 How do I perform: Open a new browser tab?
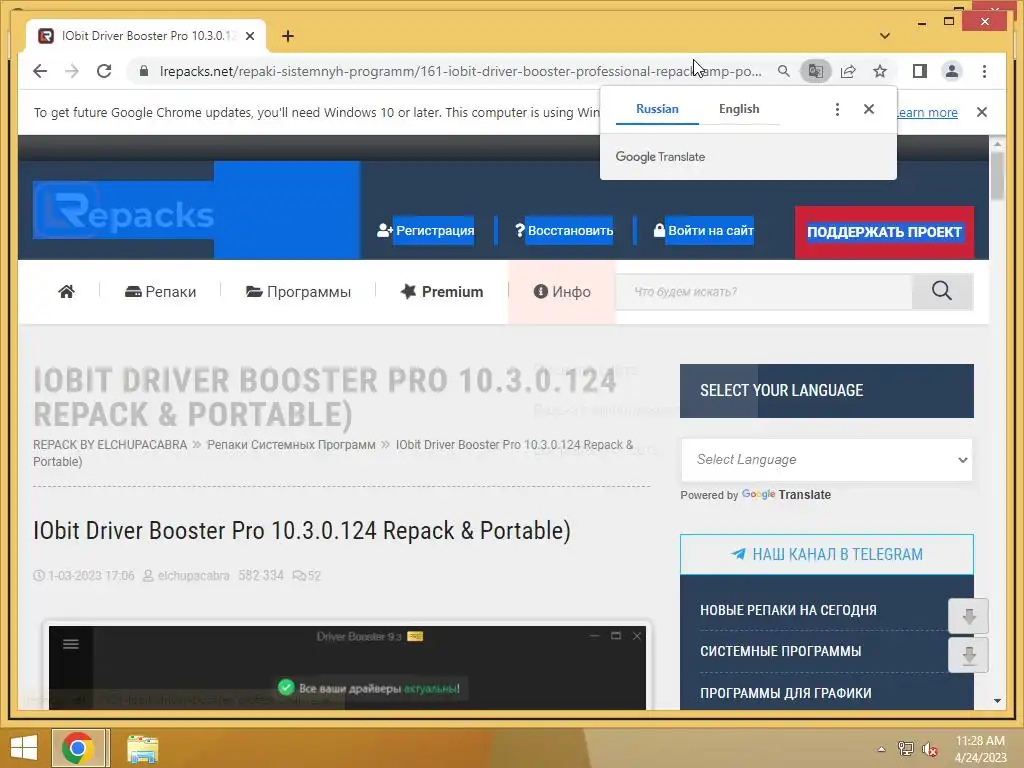tap(288, 36)
